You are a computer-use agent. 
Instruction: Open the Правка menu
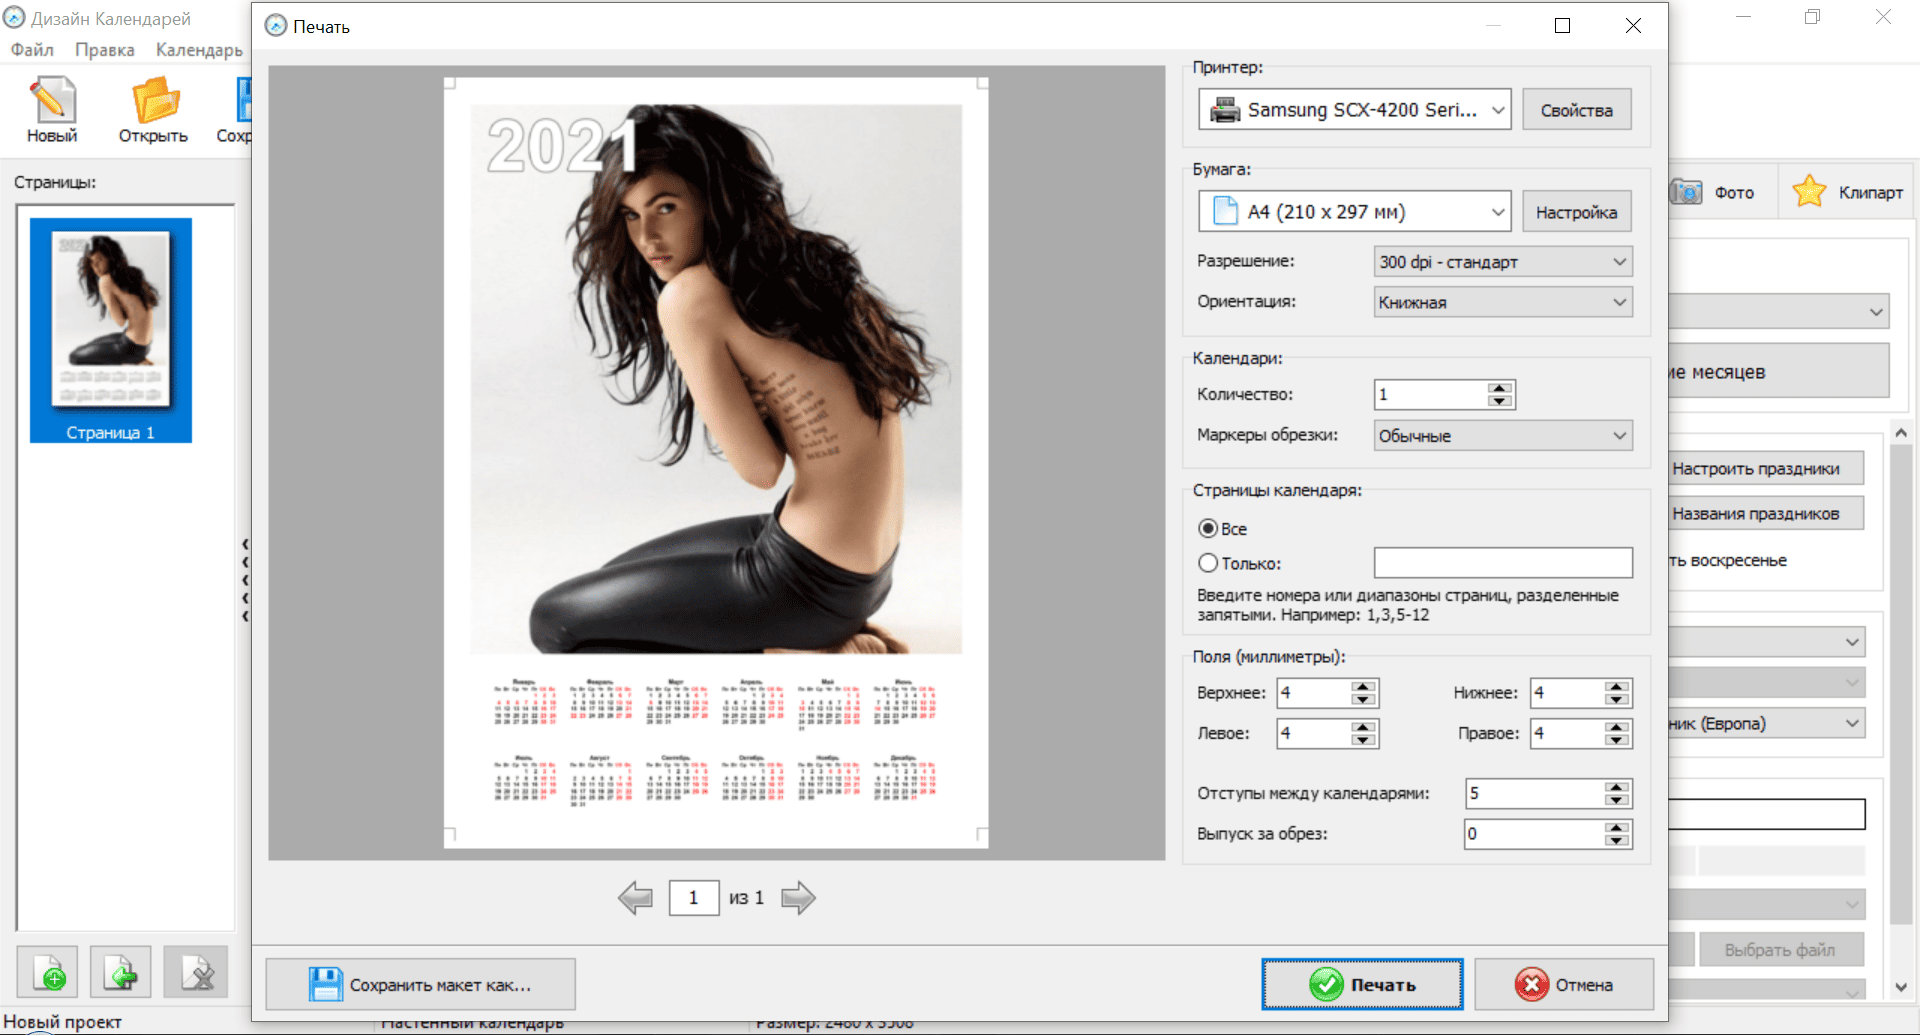click(105, 50)
